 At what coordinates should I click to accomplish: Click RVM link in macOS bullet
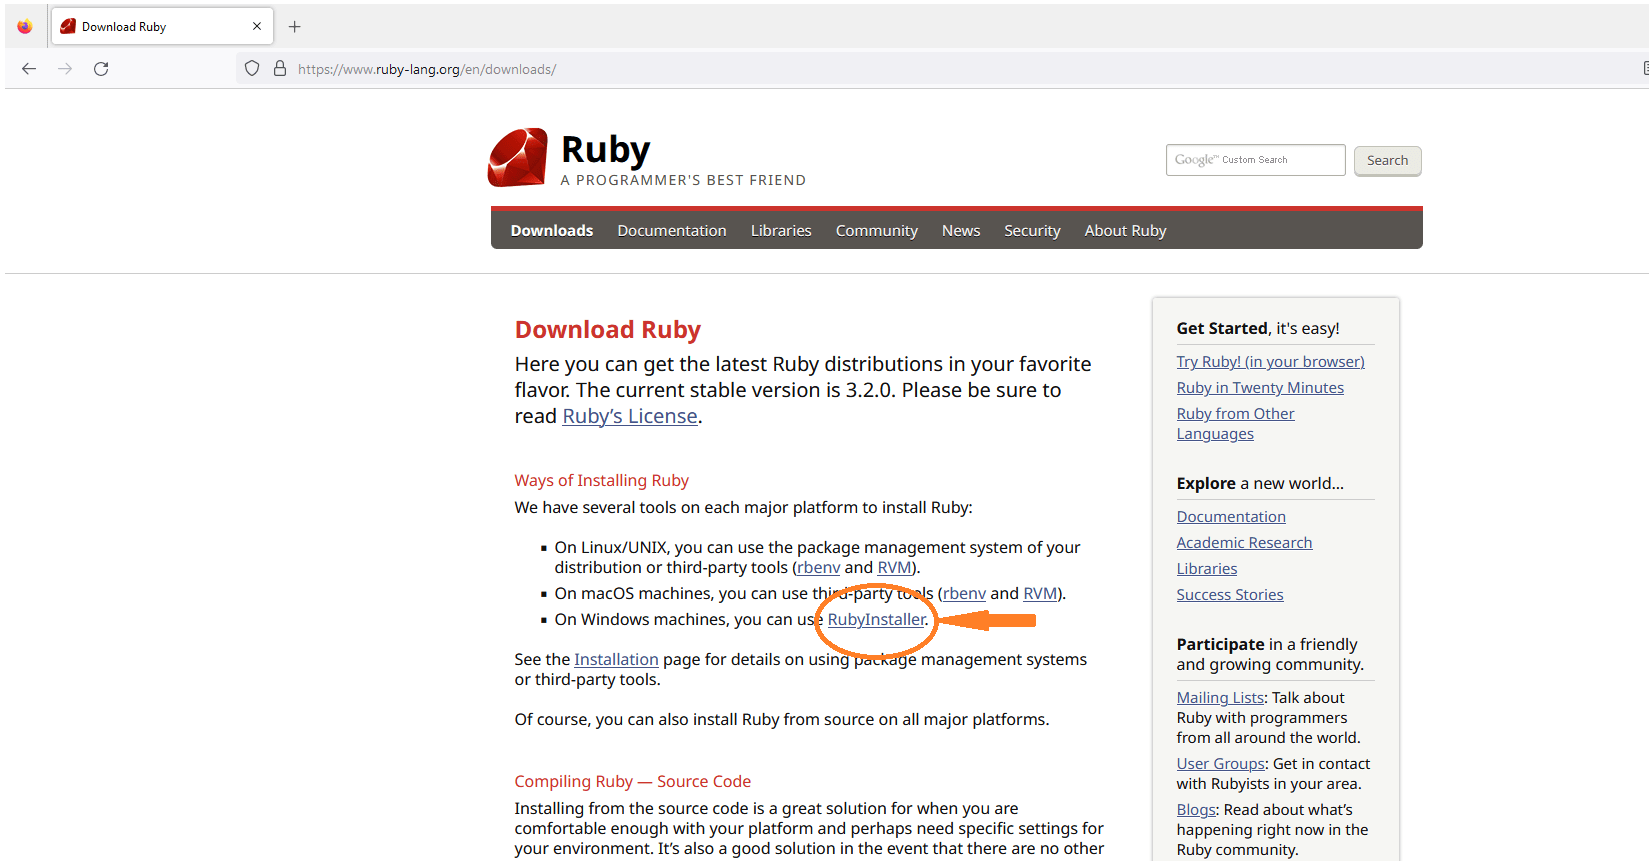click(1040, 593)
